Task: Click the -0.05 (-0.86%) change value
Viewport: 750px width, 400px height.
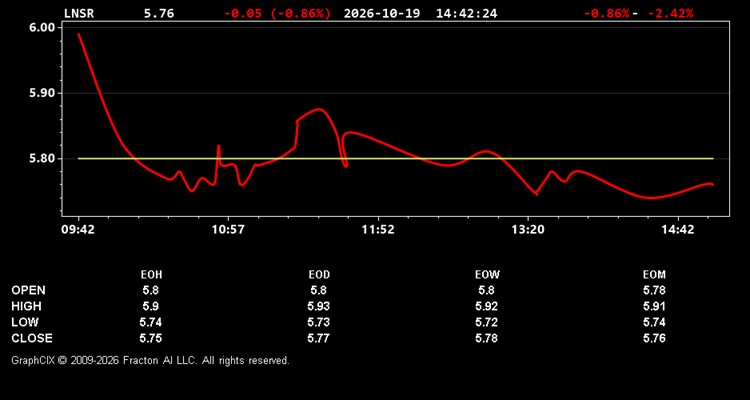Action: pos(277,13)
